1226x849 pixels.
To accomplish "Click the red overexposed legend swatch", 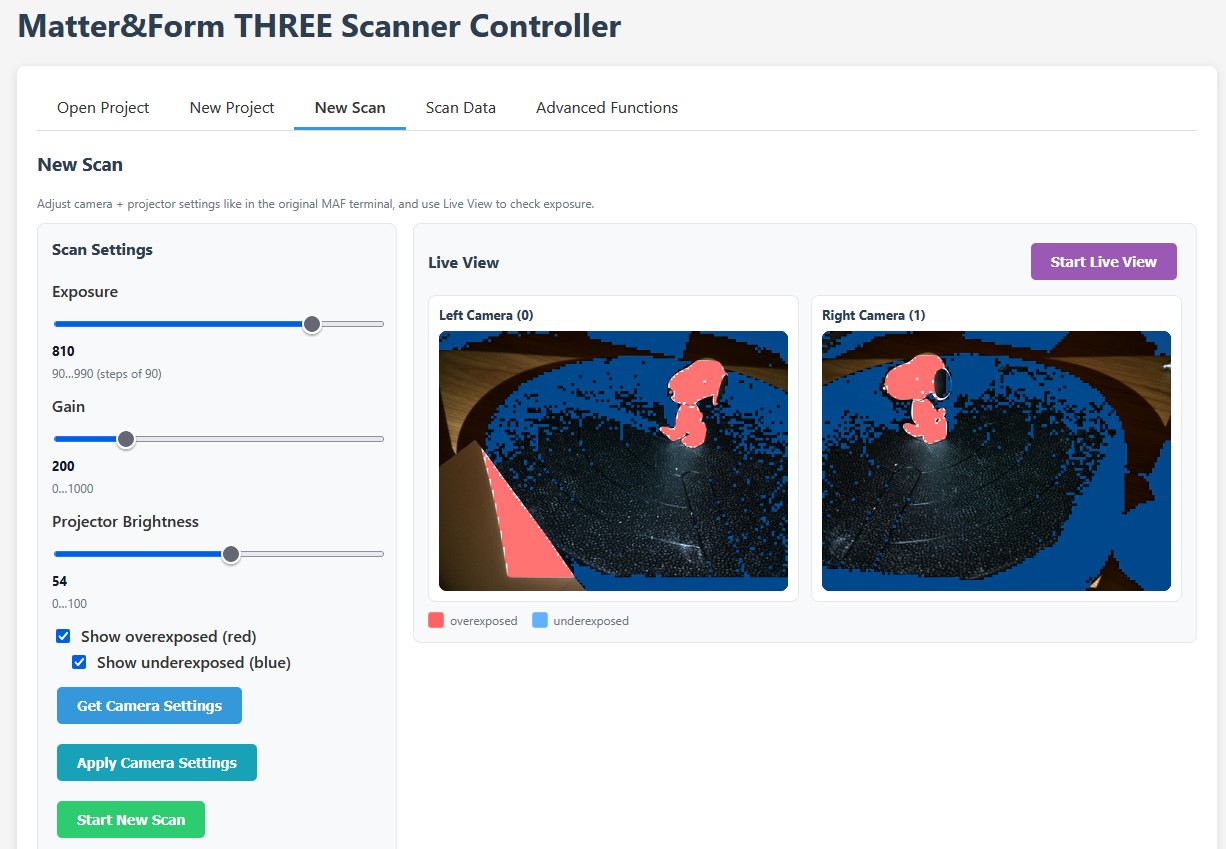I will [436, 621].
